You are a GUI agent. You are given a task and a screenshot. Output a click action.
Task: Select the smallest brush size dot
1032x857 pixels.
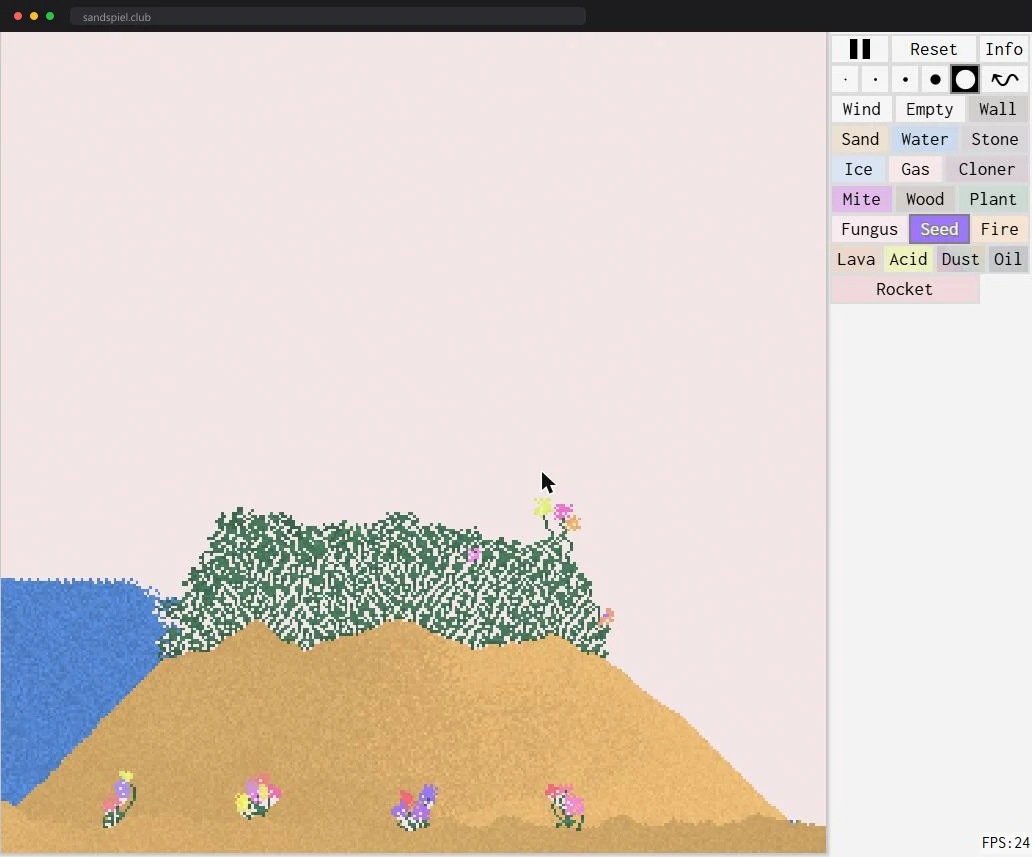[846, 80]
